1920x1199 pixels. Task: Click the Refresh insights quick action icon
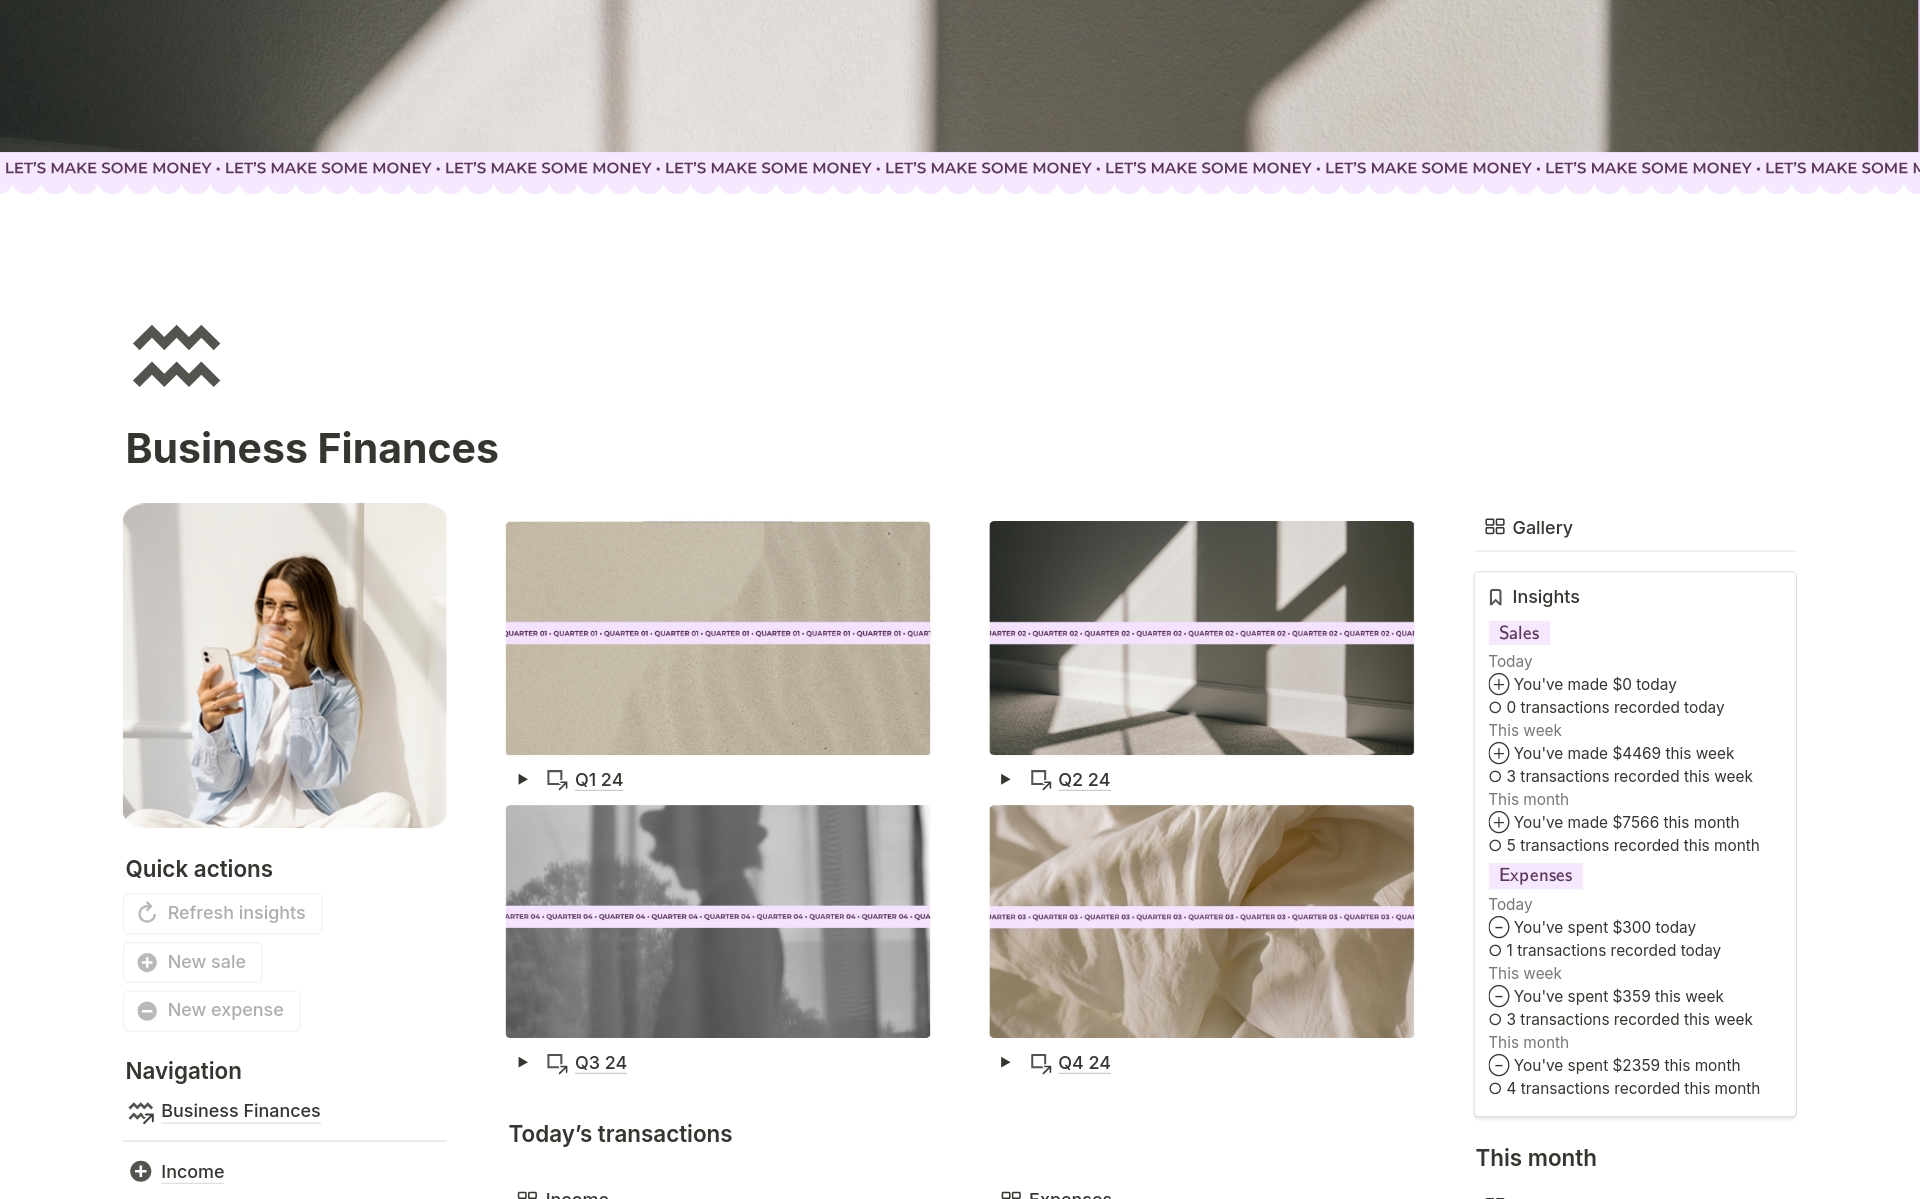(148, 912)
